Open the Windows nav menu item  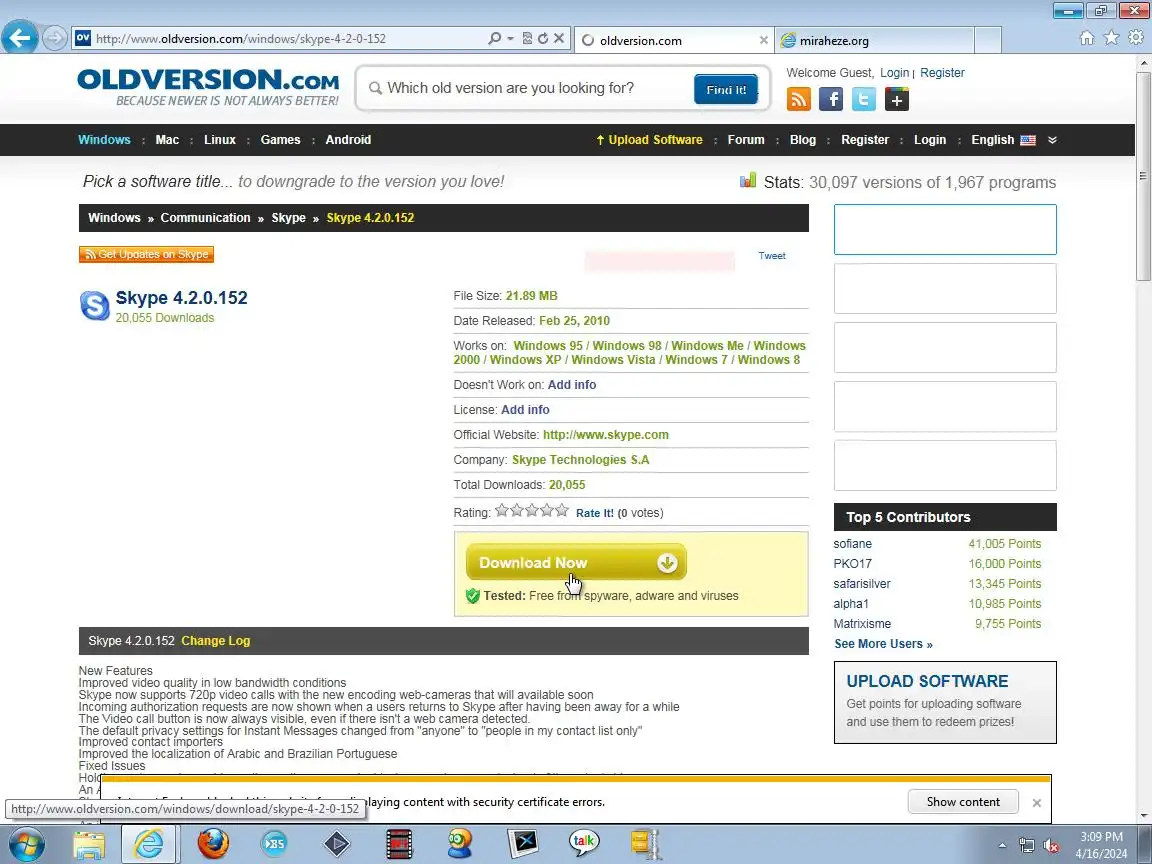pyautogui.click(x=104, y=140)
